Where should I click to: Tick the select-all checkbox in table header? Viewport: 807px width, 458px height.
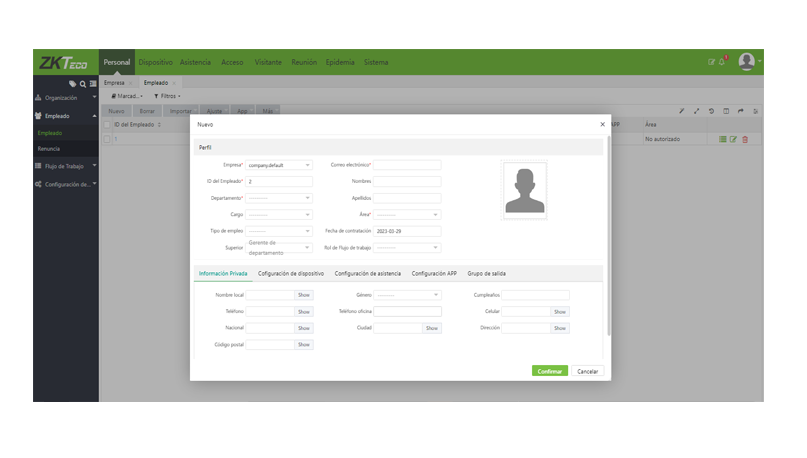(108, 125)
